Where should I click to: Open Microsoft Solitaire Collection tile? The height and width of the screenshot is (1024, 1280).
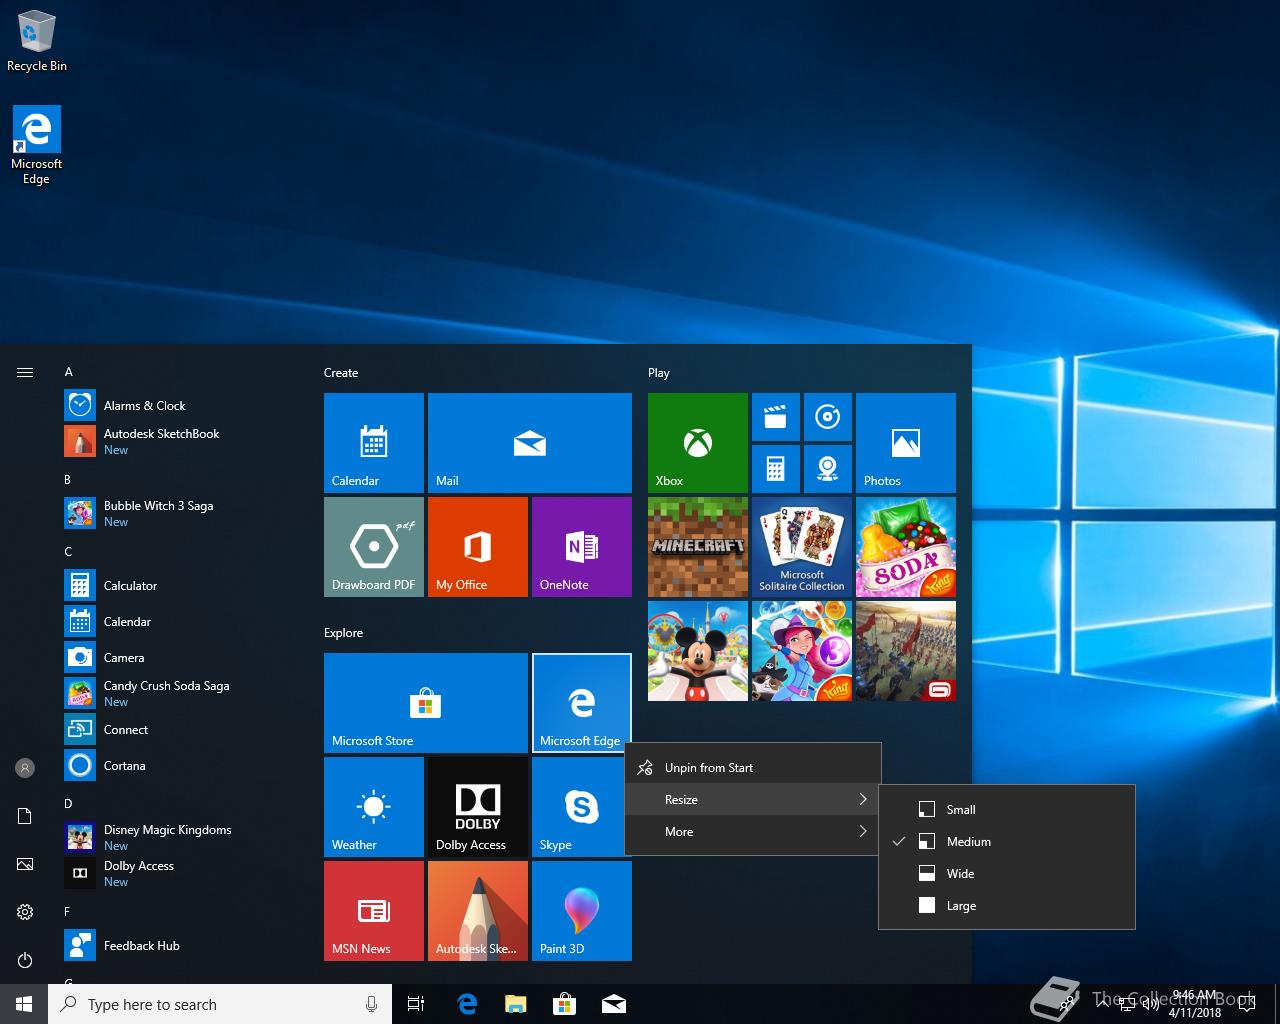802,547
